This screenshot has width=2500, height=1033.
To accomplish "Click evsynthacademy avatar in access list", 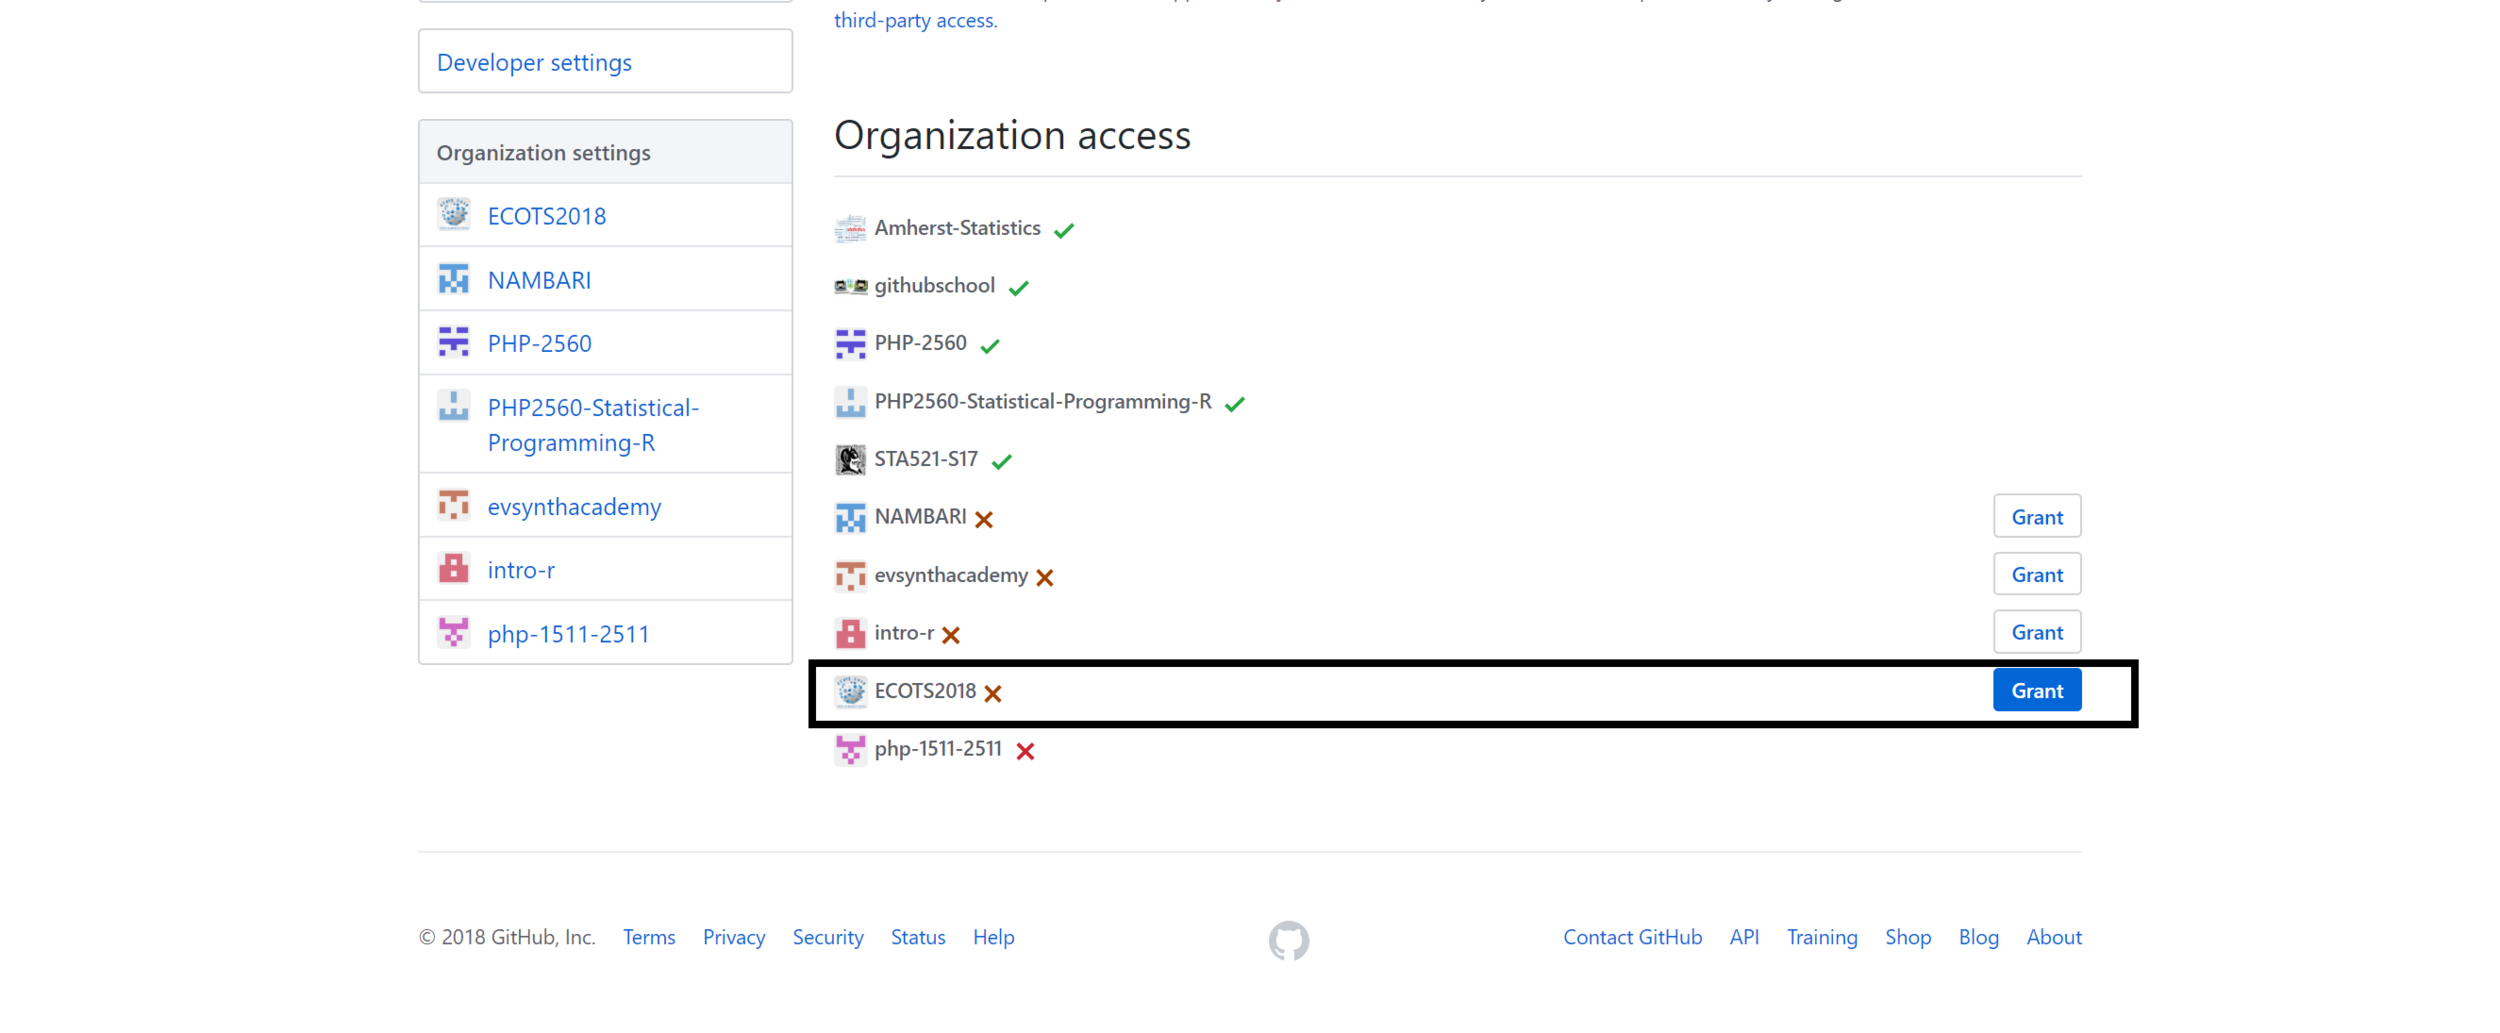I will pyautogui.click(x=850, y=576).
